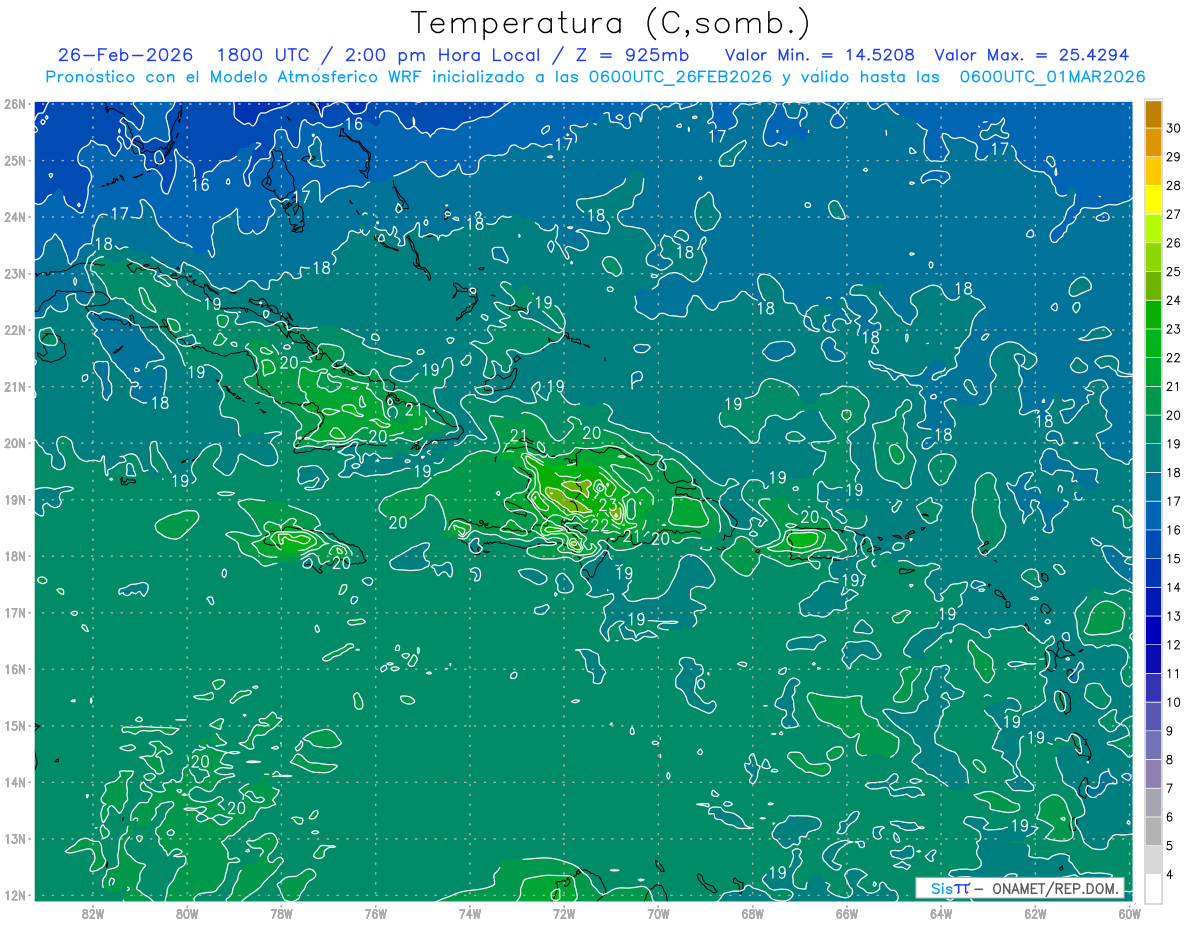Click the '24N' latitude axis label

tap(14, 217)
